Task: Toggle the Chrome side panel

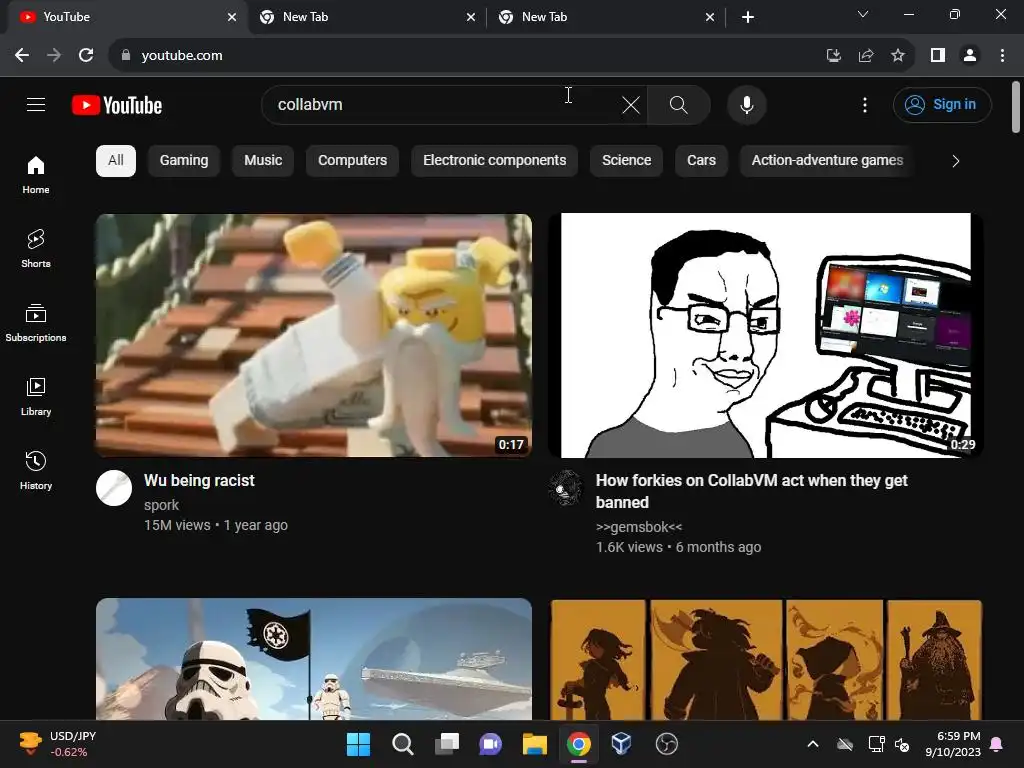Action: (938, 56)
